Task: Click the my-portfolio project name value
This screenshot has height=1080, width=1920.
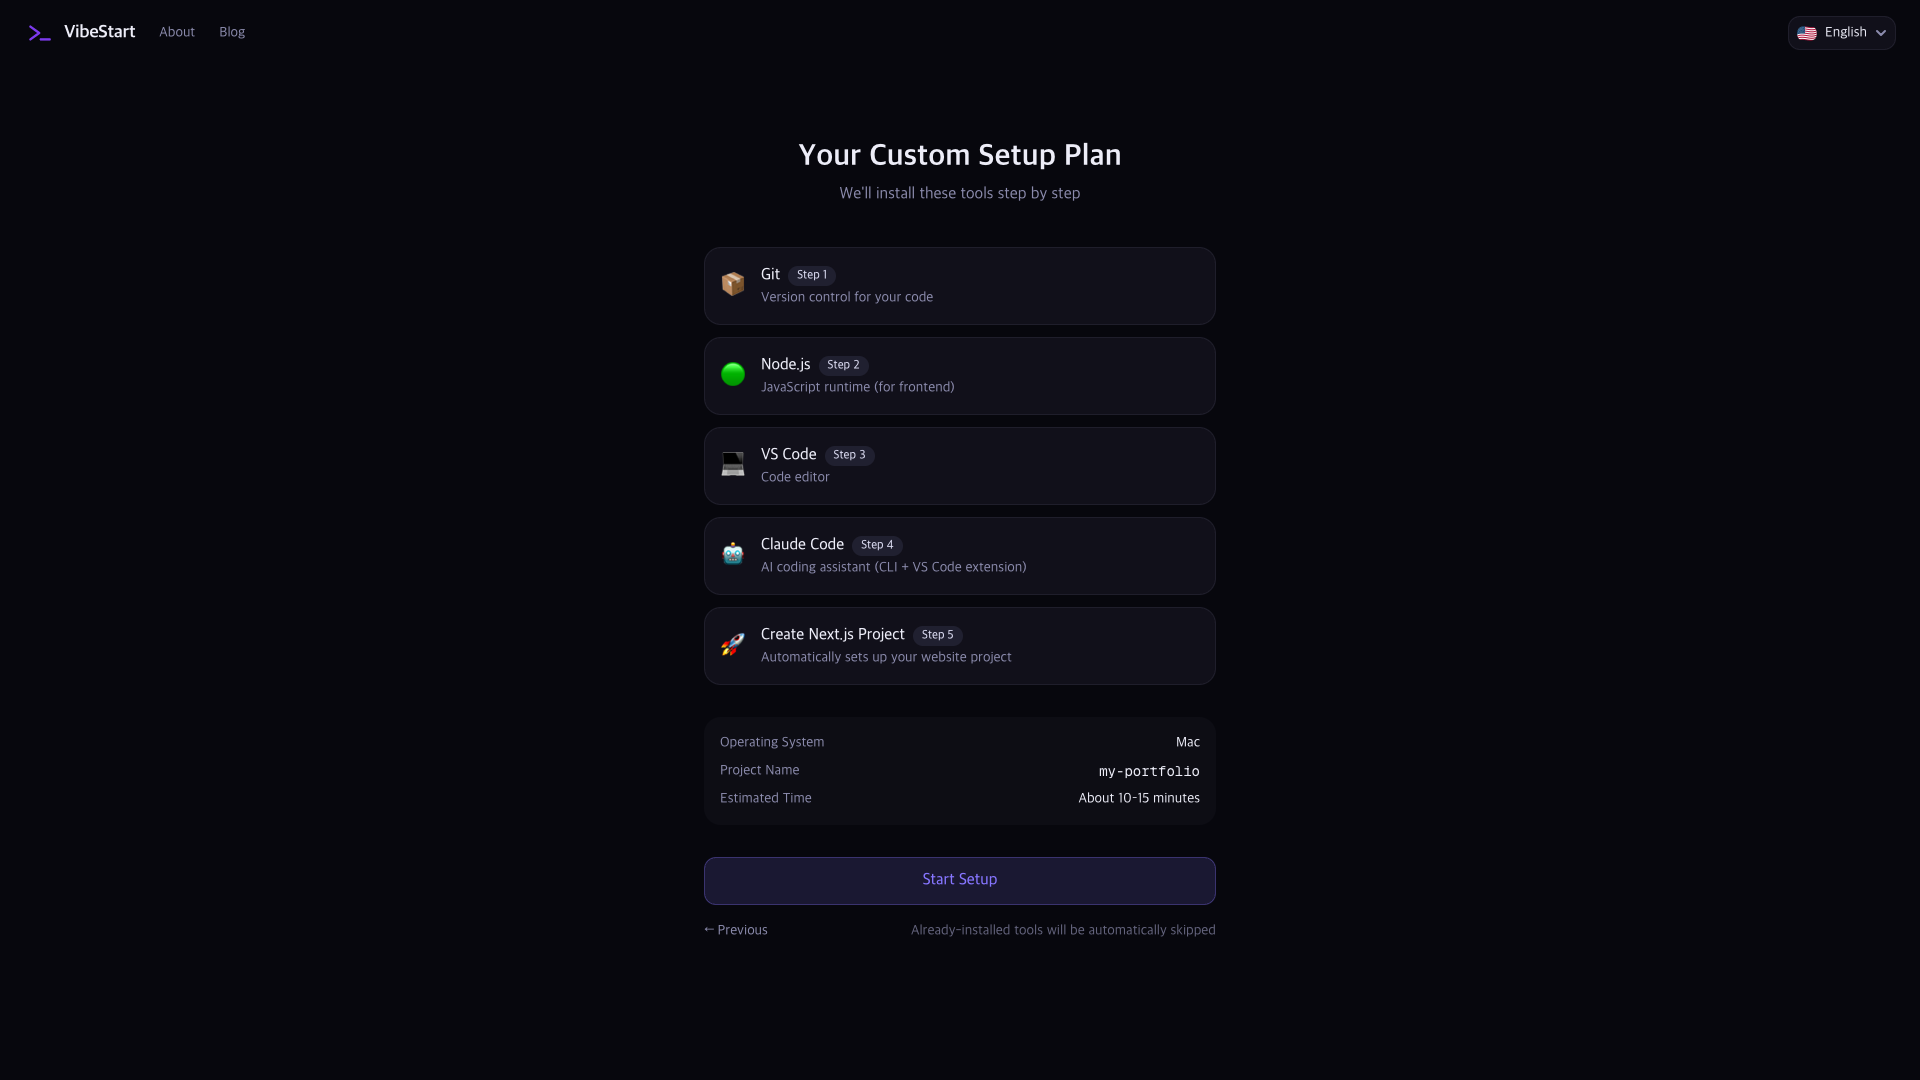Action: [1149, 771]
